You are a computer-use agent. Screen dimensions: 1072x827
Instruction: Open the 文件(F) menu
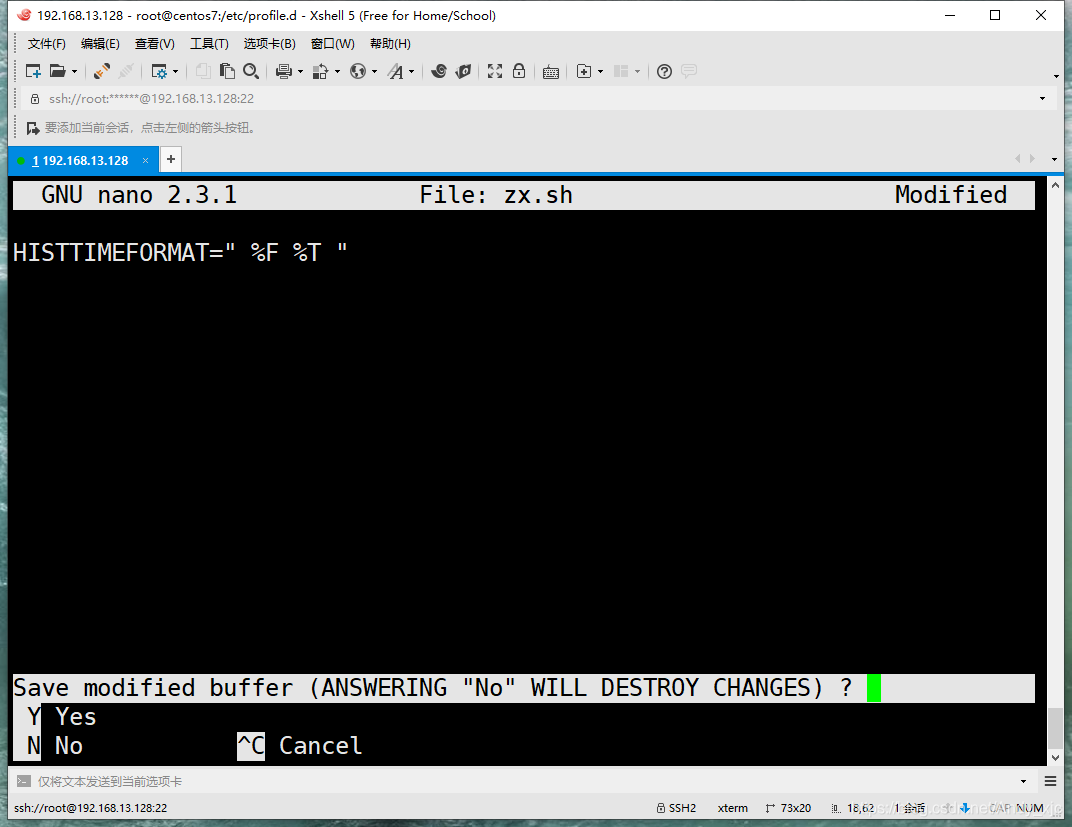pos(46,44)
